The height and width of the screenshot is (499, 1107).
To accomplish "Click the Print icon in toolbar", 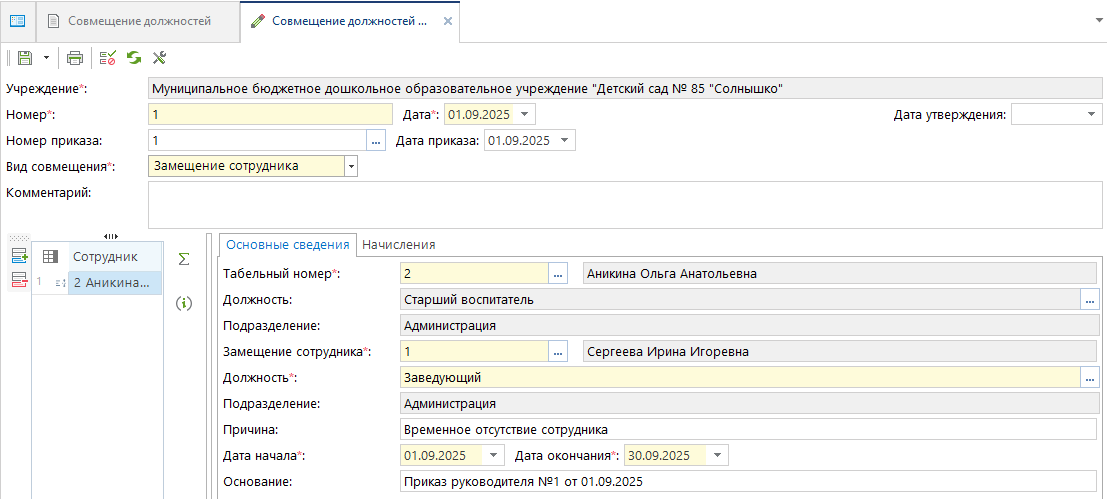I will (75, 58).
